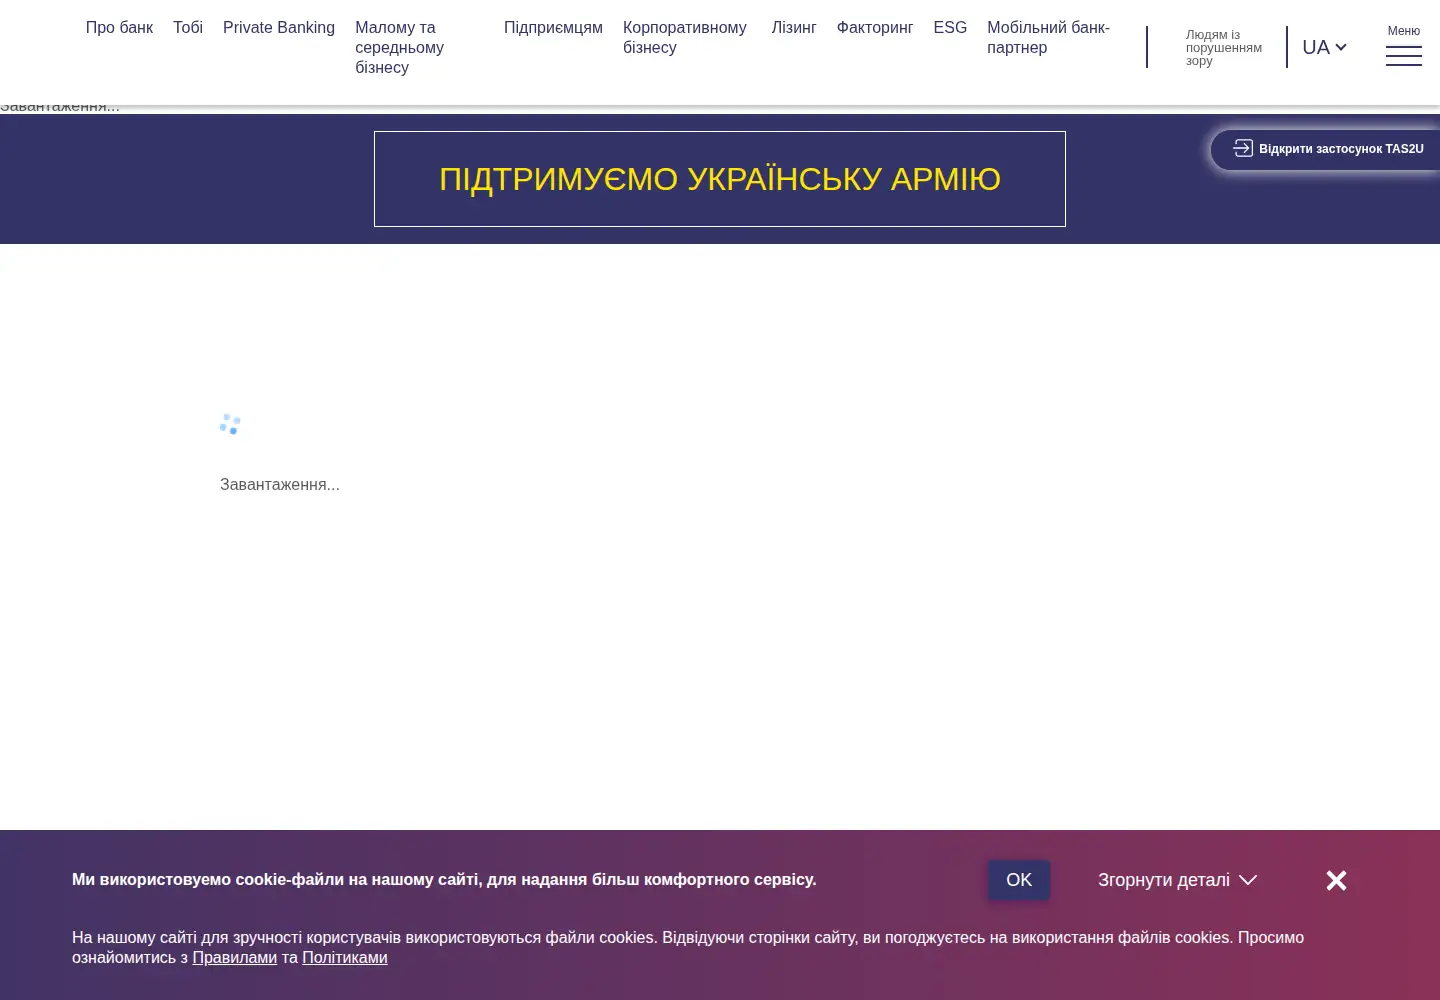The height and width of the screenshot is (1000, 1440).
Task: Go to Private Banking section
Action: click(279, 28)
